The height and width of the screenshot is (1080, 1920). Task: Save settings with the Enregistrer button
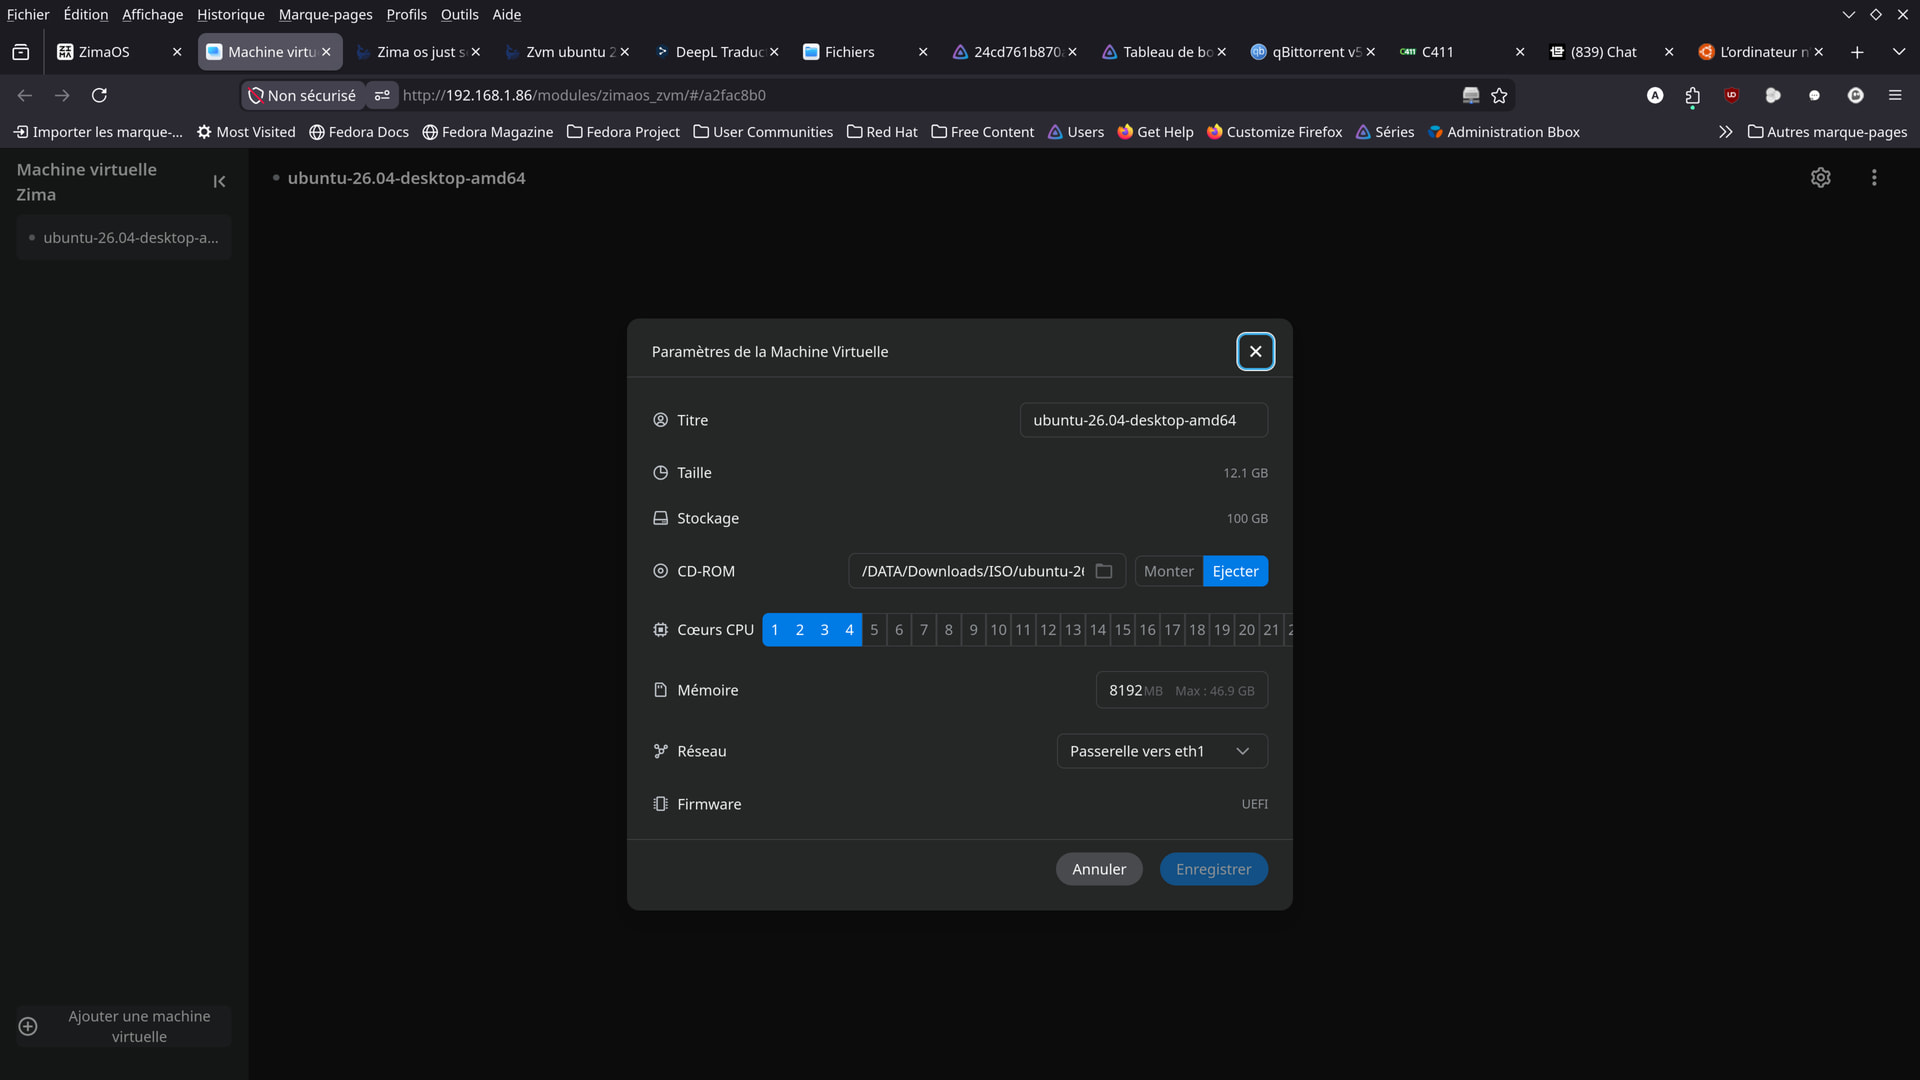click(x=1213, y=869)
